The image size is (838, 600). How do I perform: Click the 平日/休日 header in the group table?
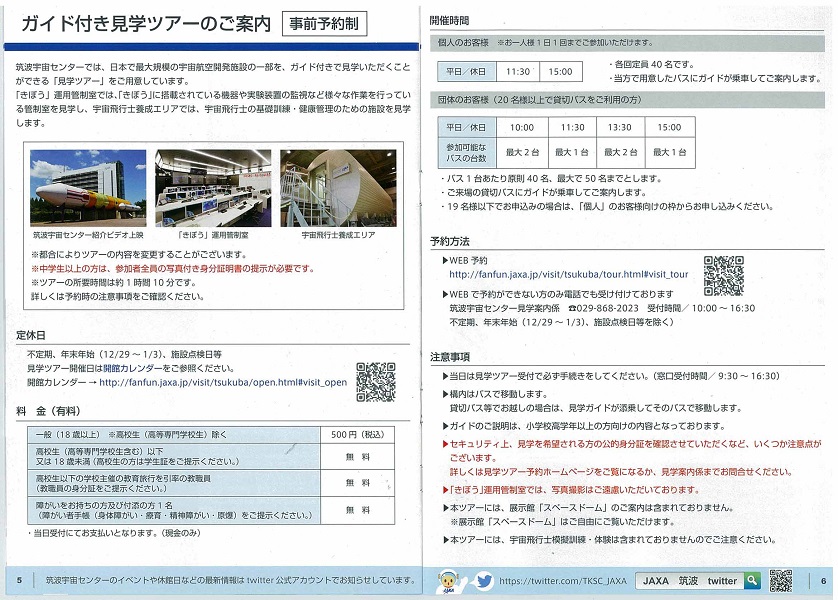[467, 127]
